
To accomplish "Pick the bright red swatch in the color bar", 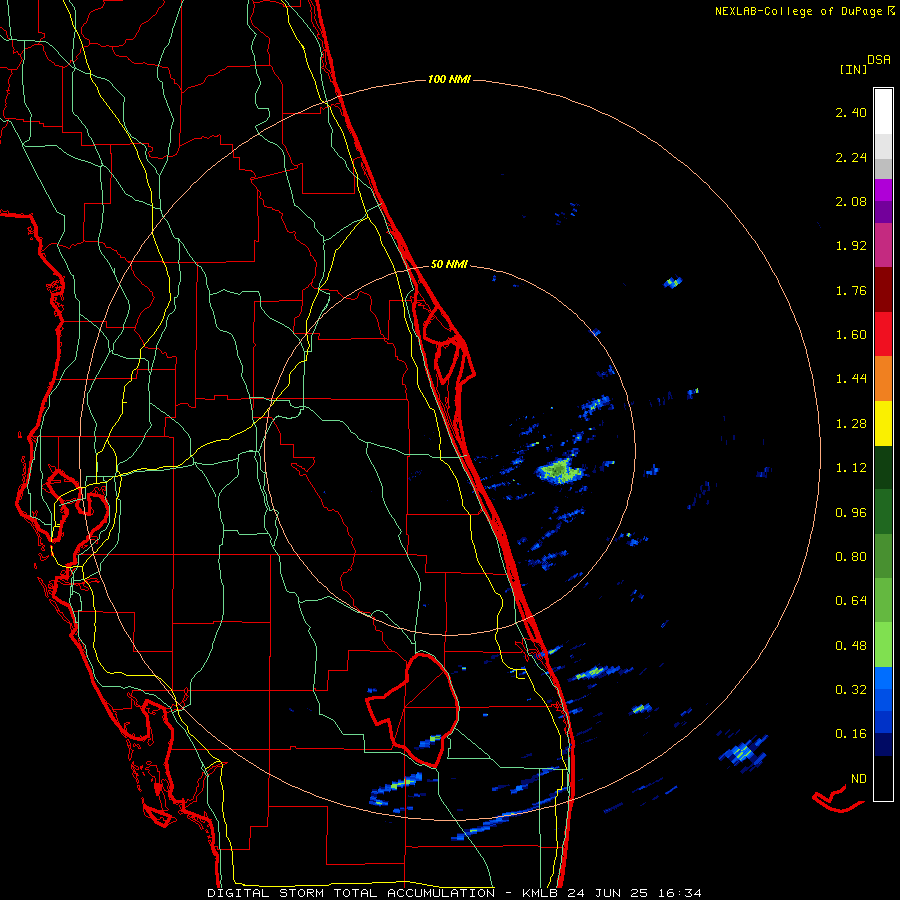I will point(883,334).
